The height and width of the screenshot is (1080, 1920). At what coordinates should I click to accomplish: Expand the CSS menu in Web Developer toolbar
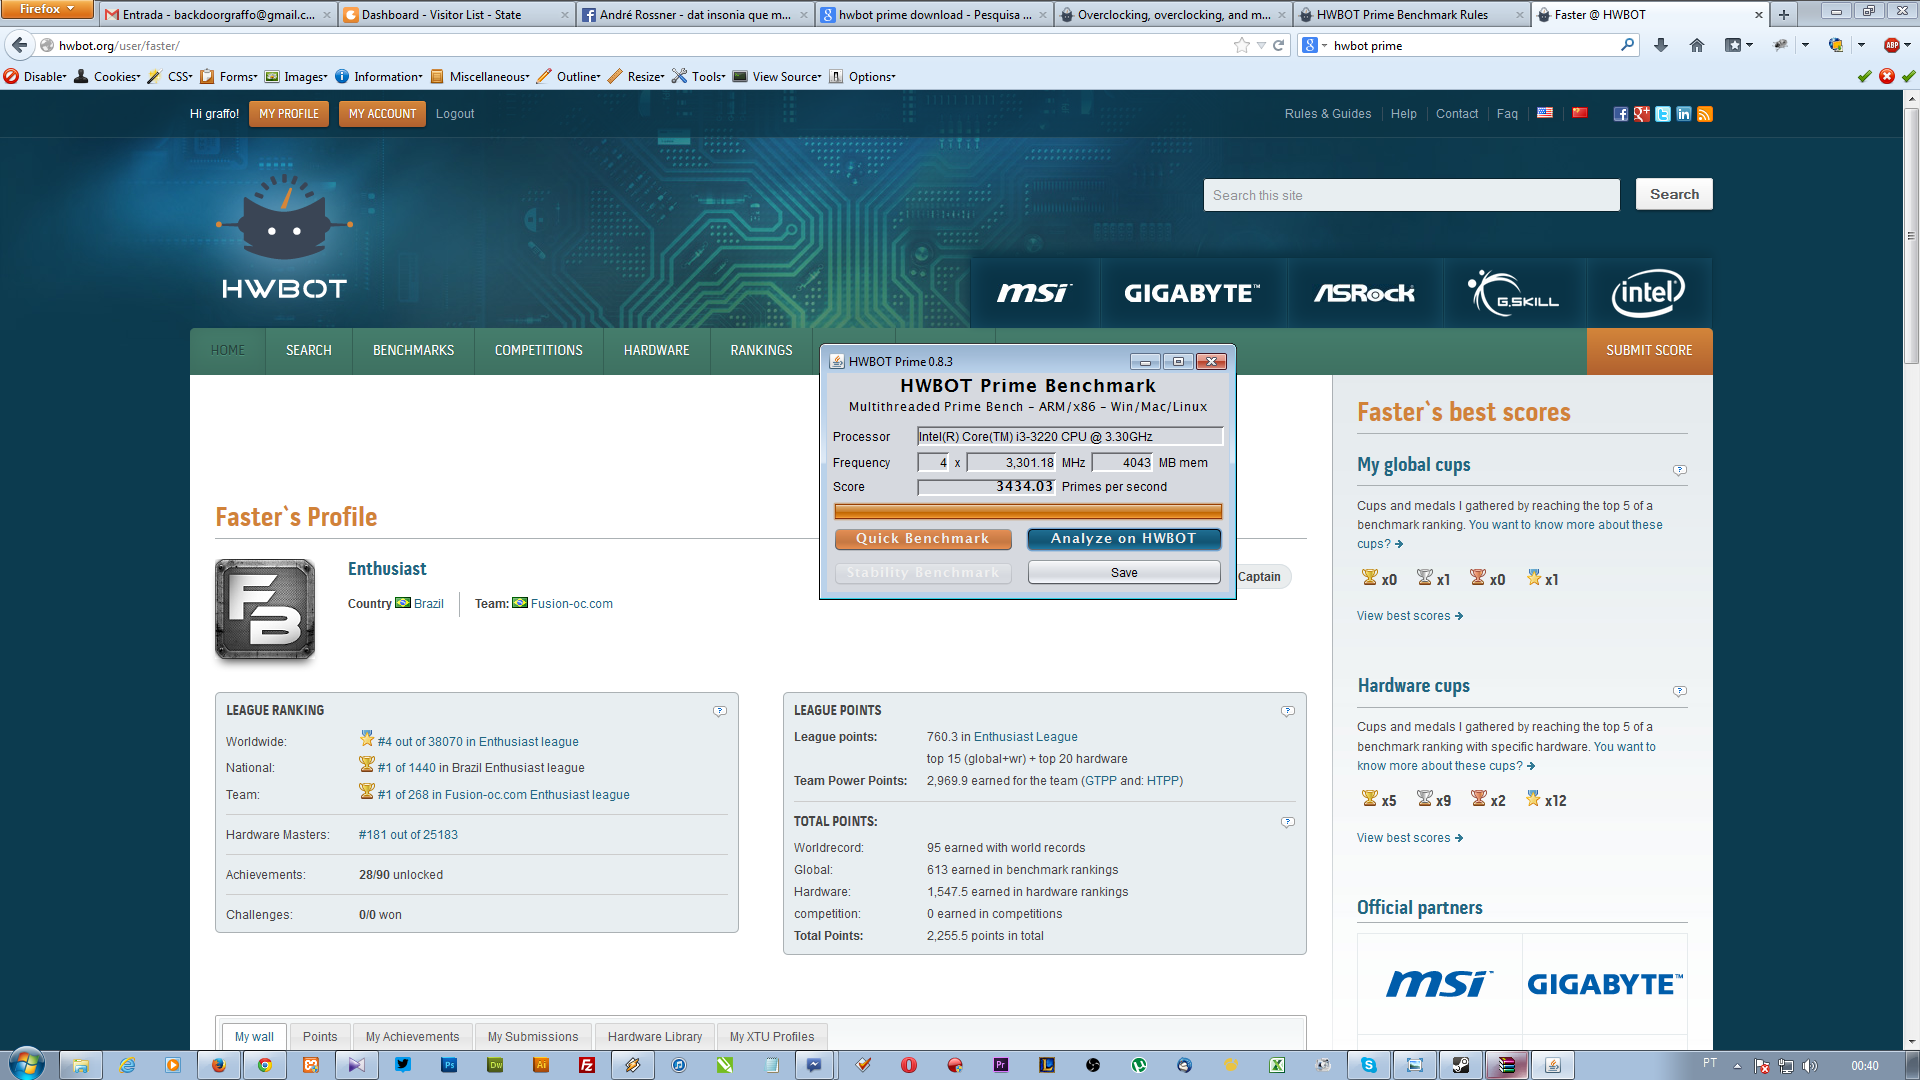pos(170,76)
